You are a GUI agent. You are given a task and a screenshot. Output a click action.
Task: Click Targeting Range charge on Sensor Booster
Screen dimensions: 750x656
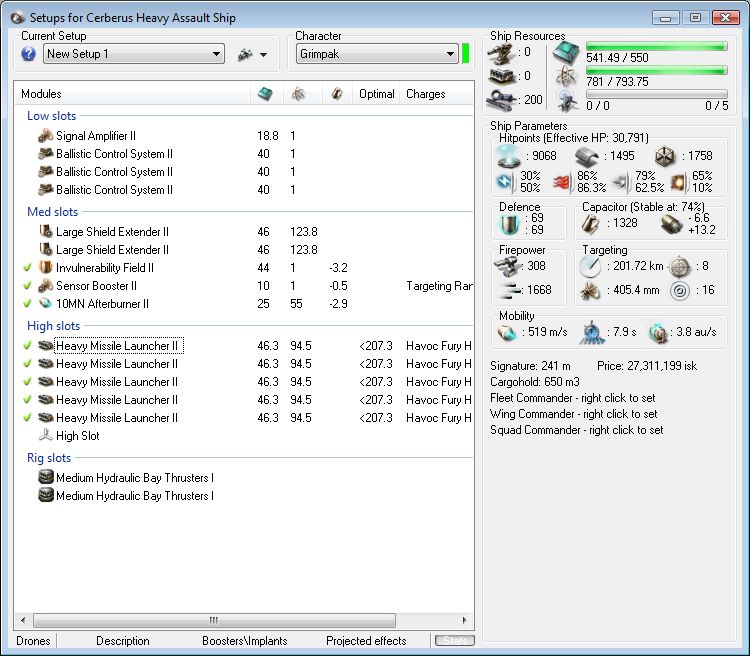coord(439,286)
